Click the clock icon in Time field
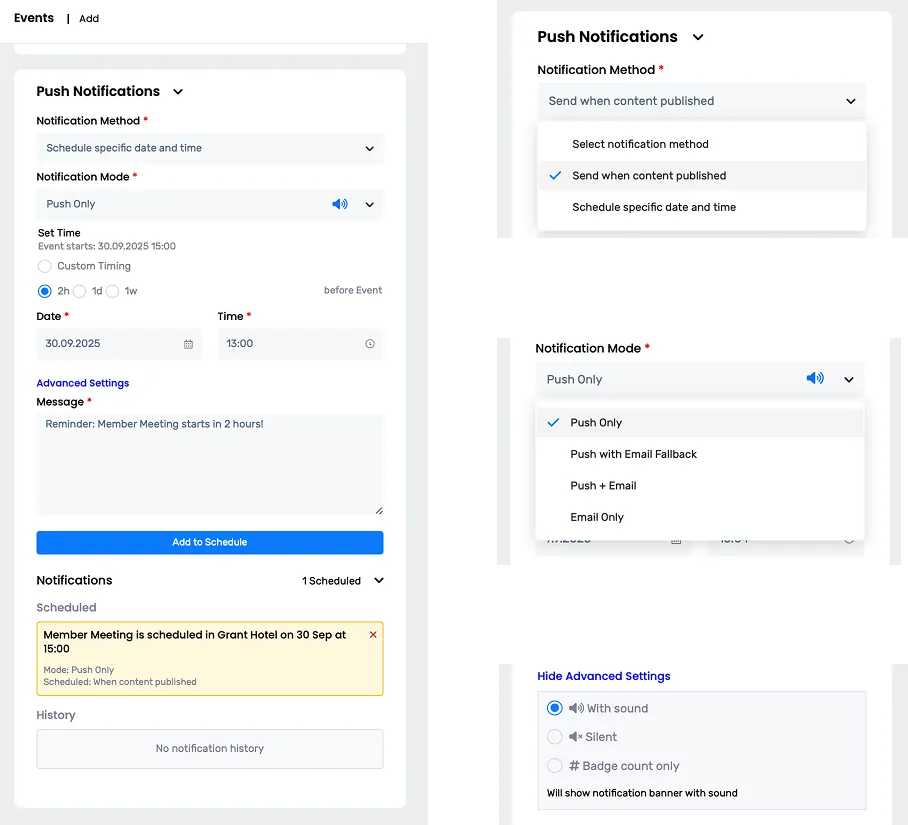The height and width of the screenshot is (825, 908). (x=369, y=344)
